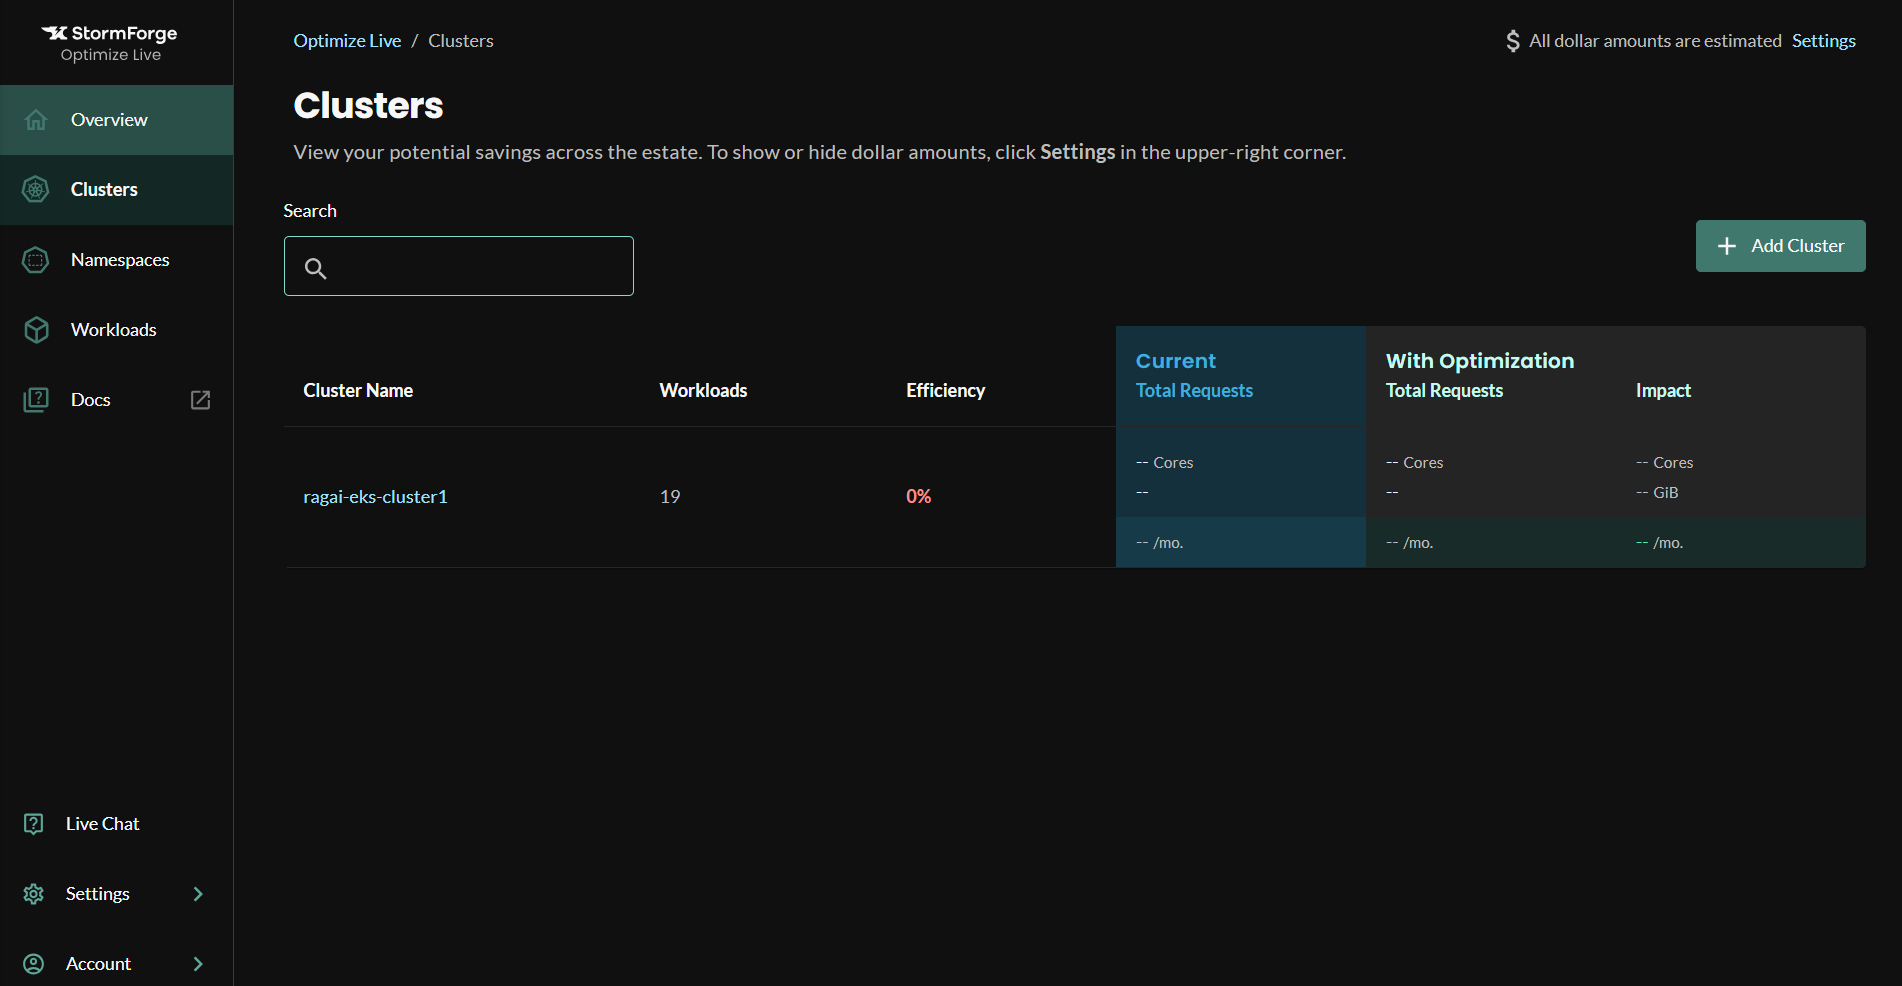Click the Add Cluster button
Screen dimensions: 1902x986
click(x=1780, y=246)
